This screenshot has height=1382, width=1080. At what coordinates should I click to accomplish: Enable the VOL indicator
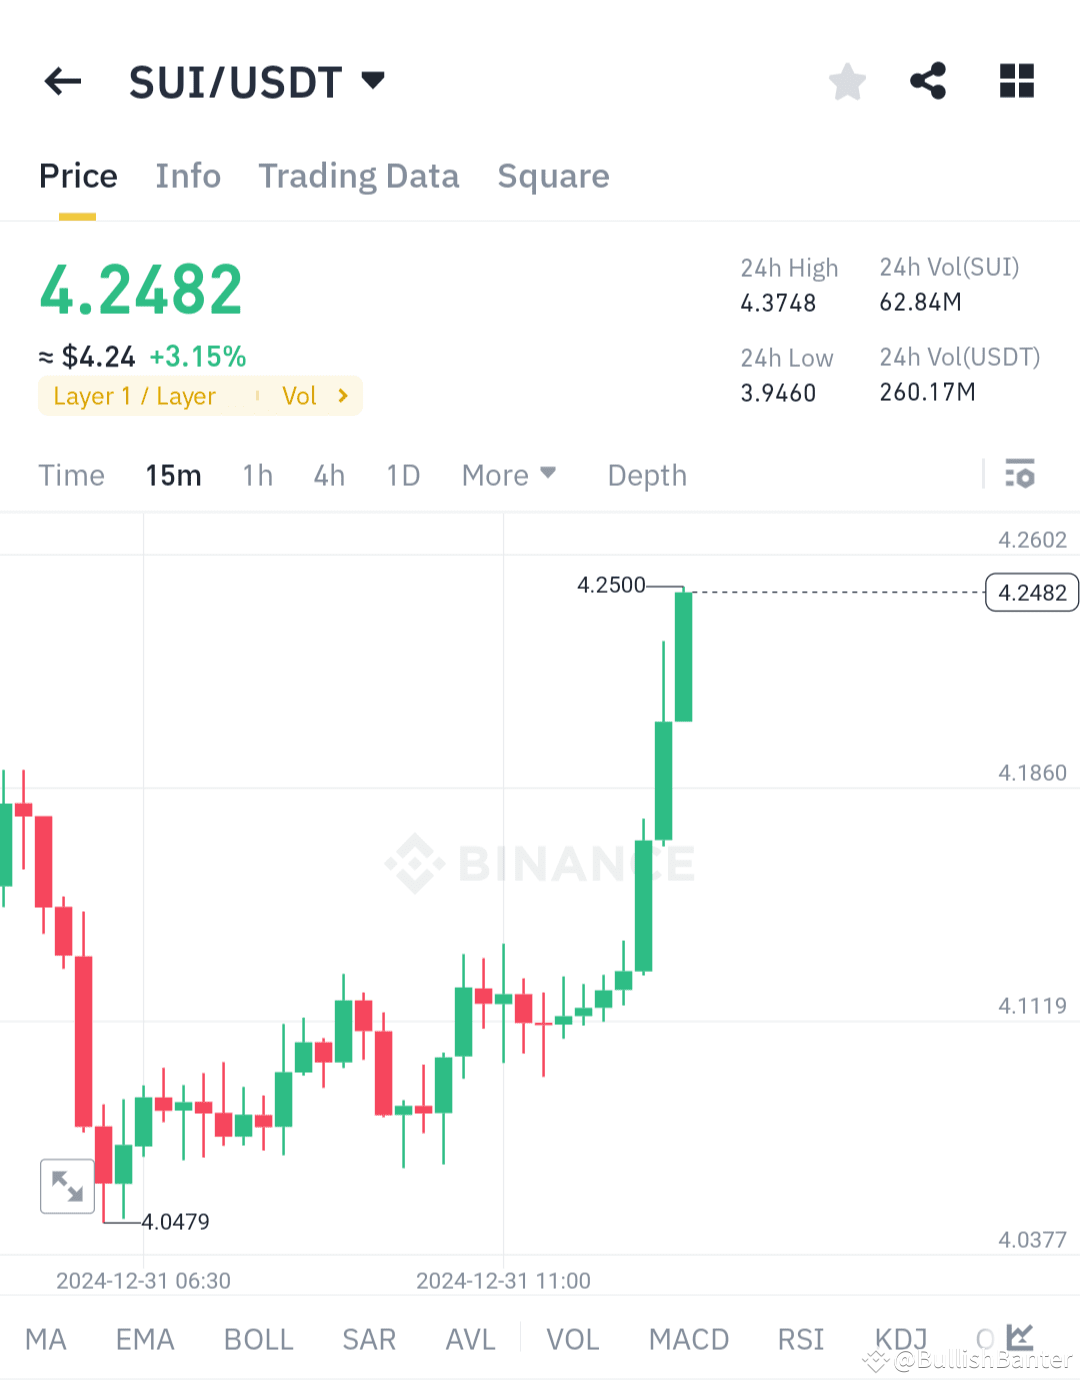pos(572,1339)
